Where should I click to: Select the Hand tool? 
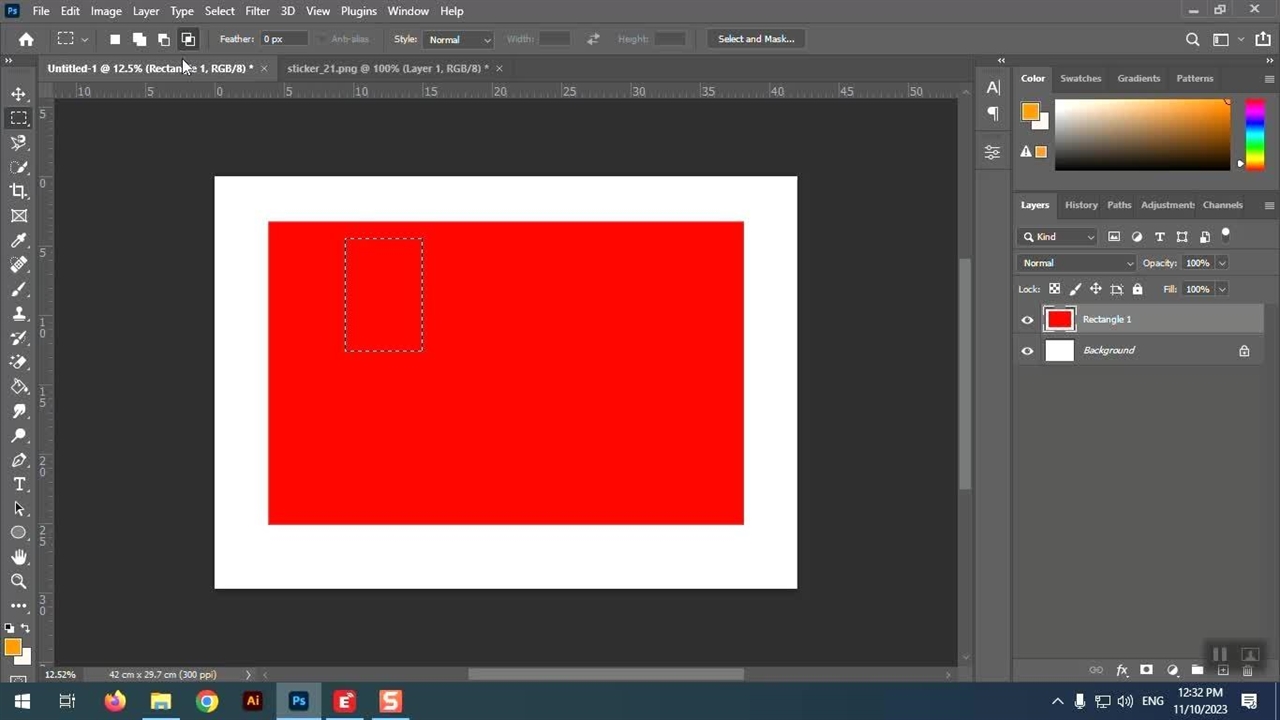click(x=18, y=557)
